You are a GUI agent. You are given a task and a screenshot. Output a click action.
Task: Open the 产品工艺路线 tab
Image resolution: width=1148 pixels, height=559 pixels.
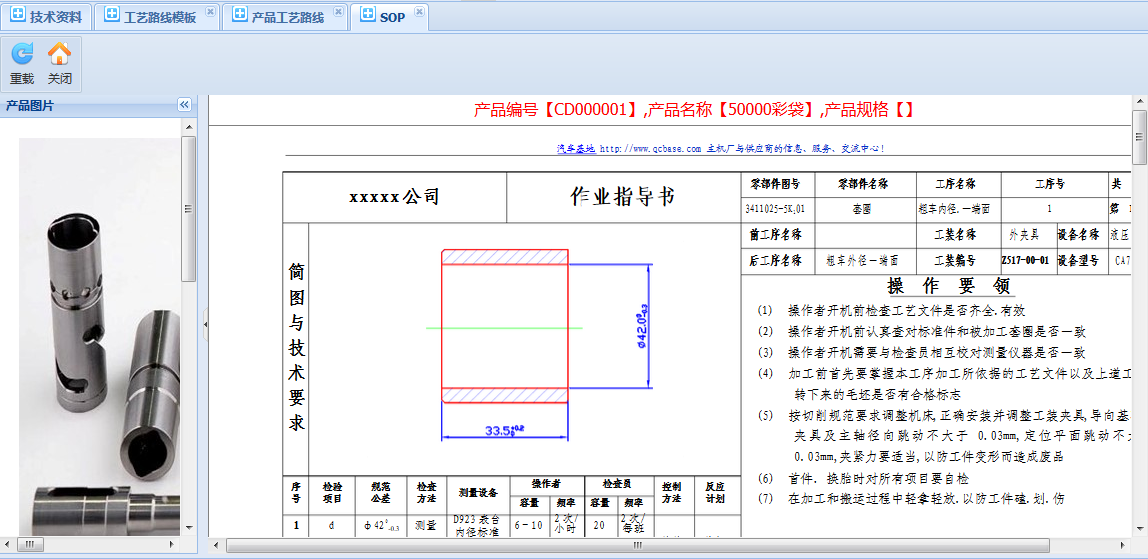click(278, 17)
